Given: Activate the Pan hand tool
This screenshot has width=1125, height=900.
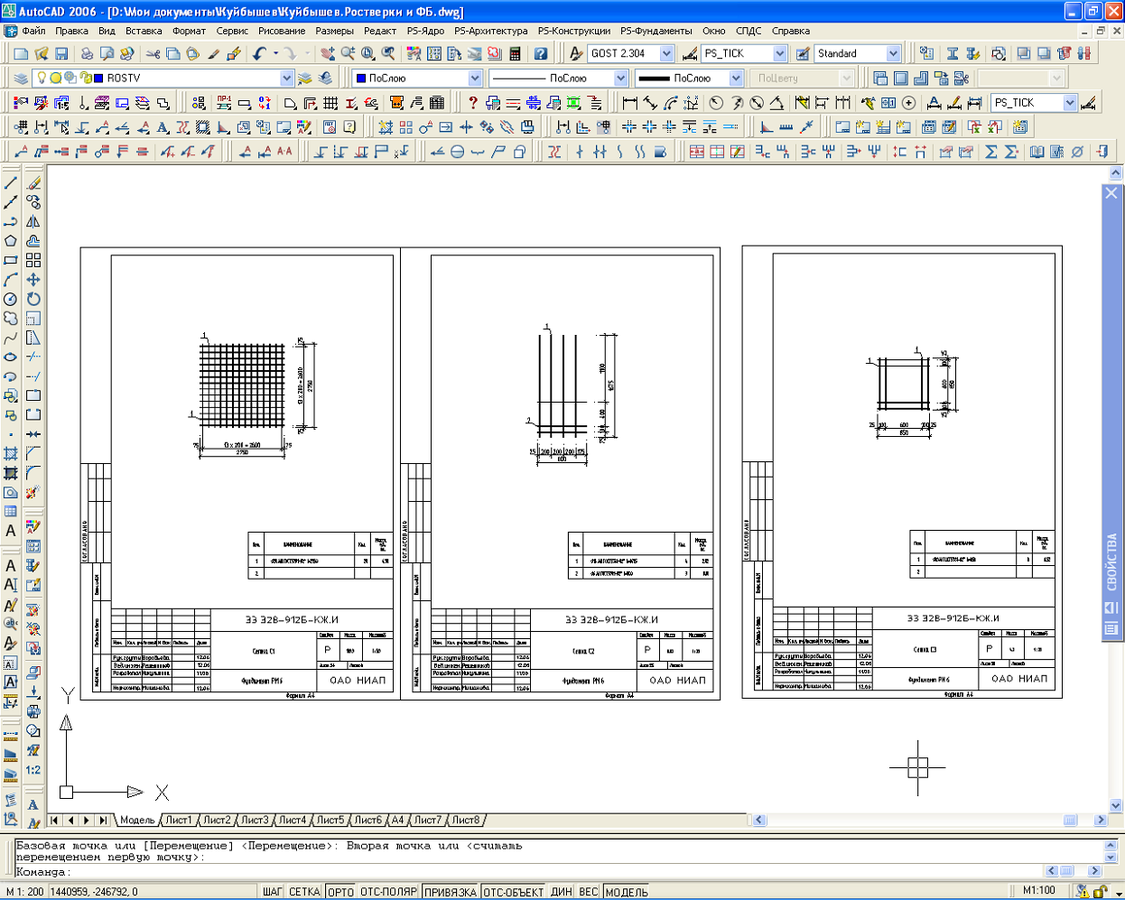Looking at the screenshot, I should (327, 54).
